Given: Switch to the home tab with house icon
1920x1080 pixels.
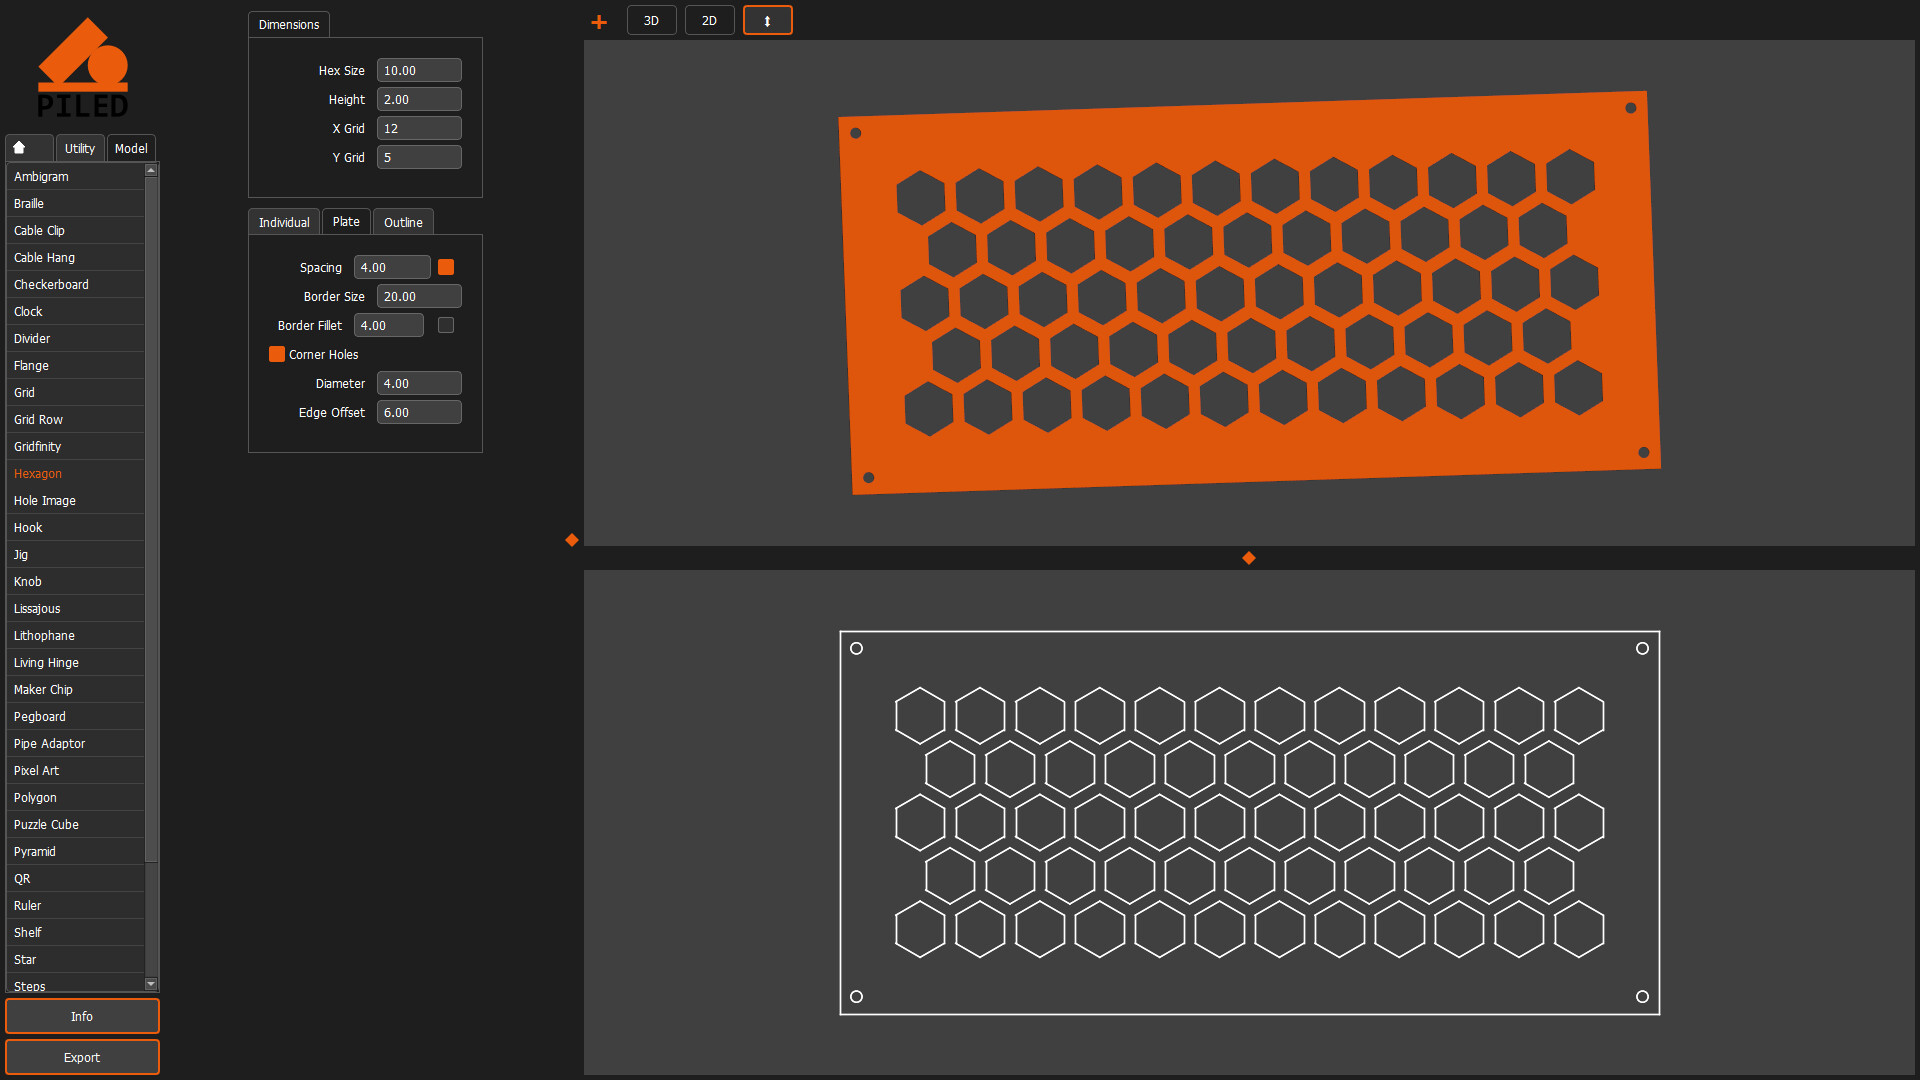Looking at the screenshot, I should [28, 147].
